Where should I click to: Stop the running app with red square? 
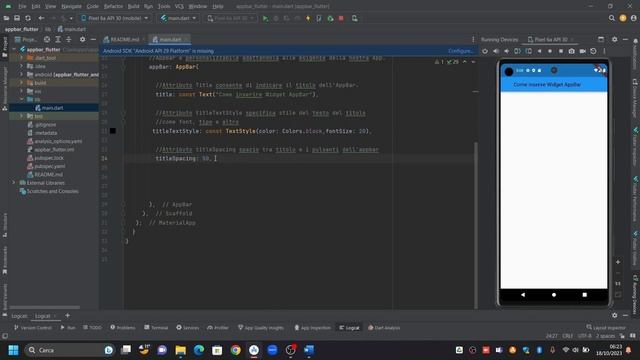click(x=341, y=18)
